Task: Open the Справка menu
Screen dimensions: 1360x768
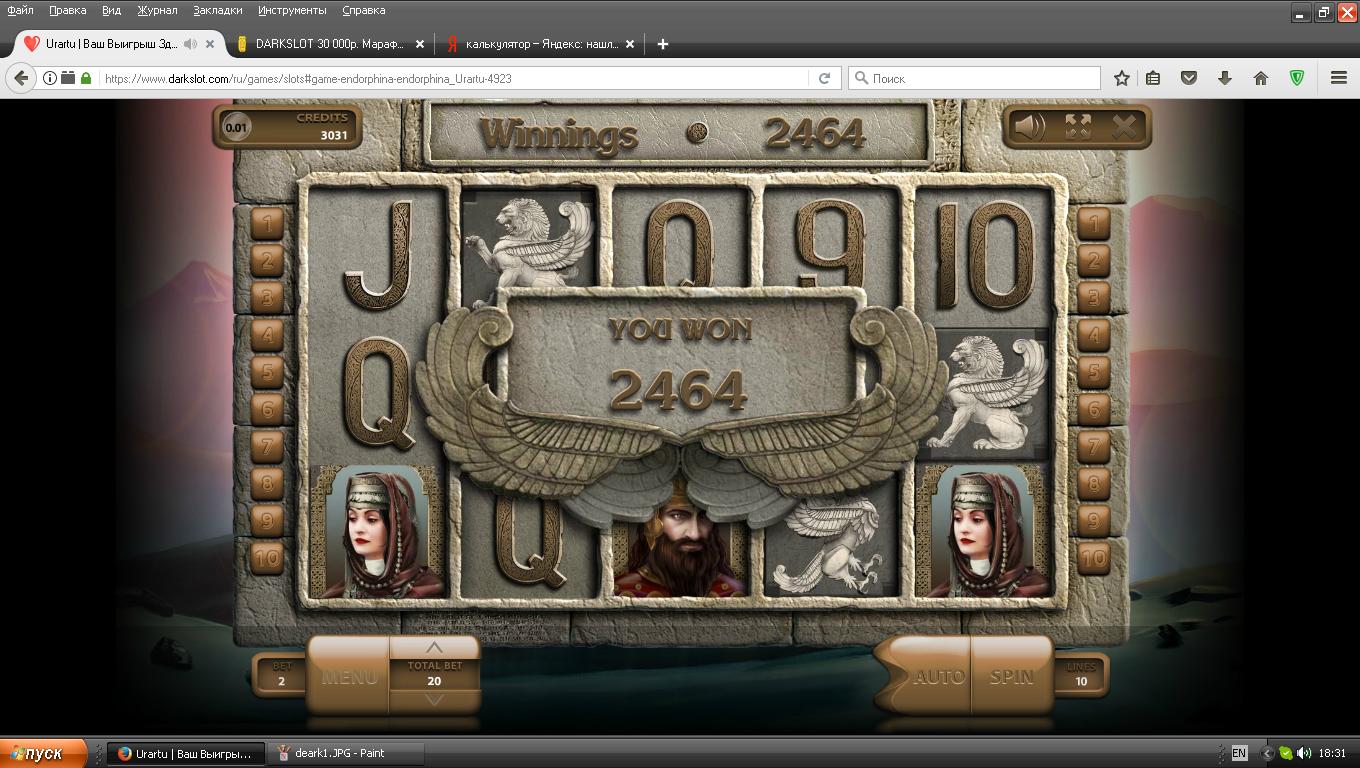Action: click(363, 10)
